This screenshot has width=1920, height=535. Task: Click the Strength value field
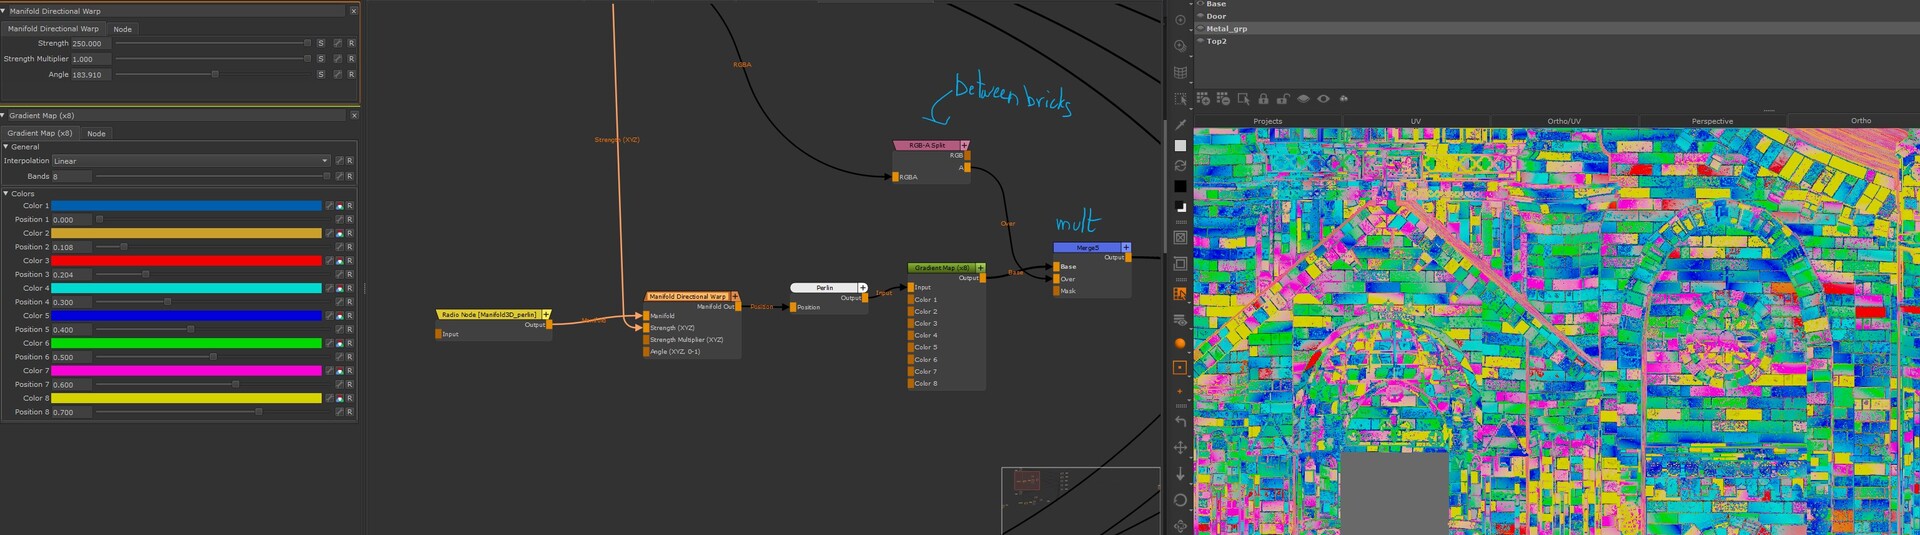pyautogui.click(x=90, y=43)
